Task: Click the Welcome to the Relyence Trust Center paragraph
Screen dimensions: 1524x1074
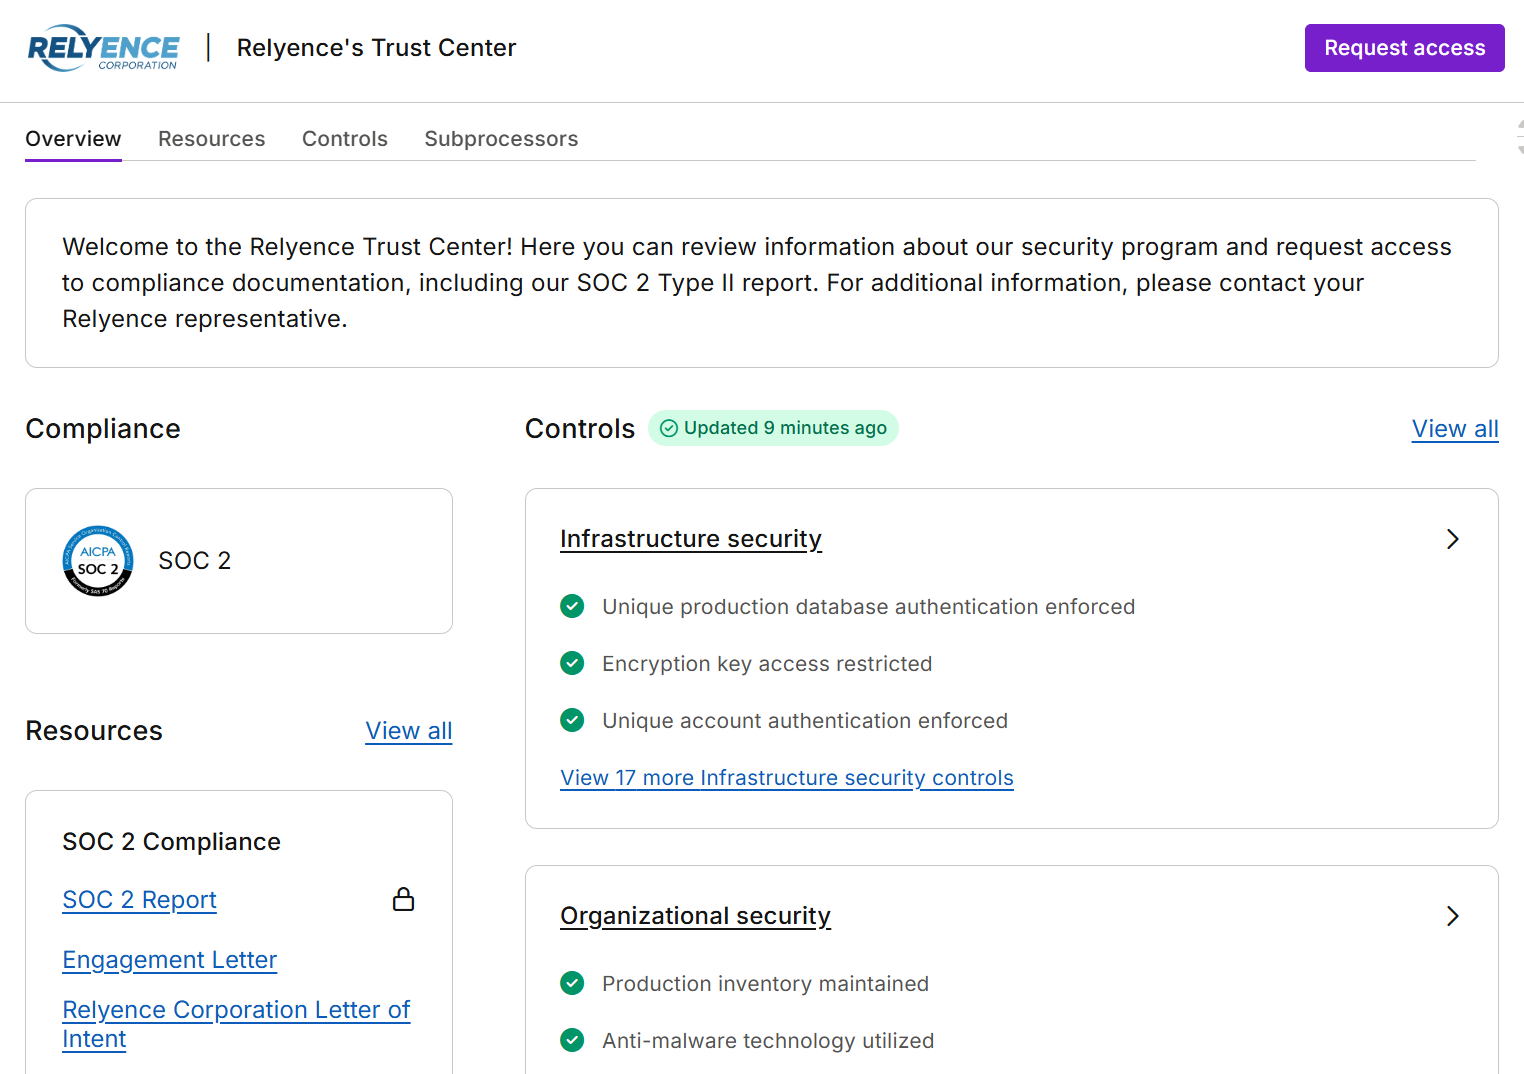Action: pyautogui.click(x=757, y=283)
